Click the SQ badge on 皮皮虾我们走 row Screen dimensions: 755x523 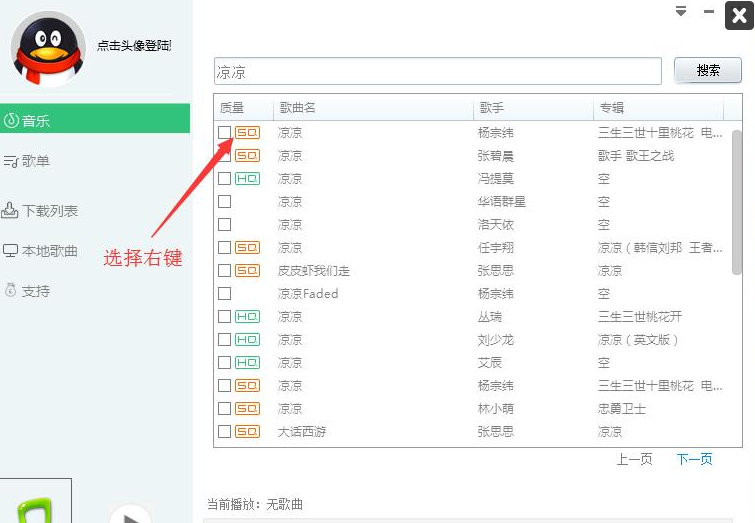click(x=247, y=271)
